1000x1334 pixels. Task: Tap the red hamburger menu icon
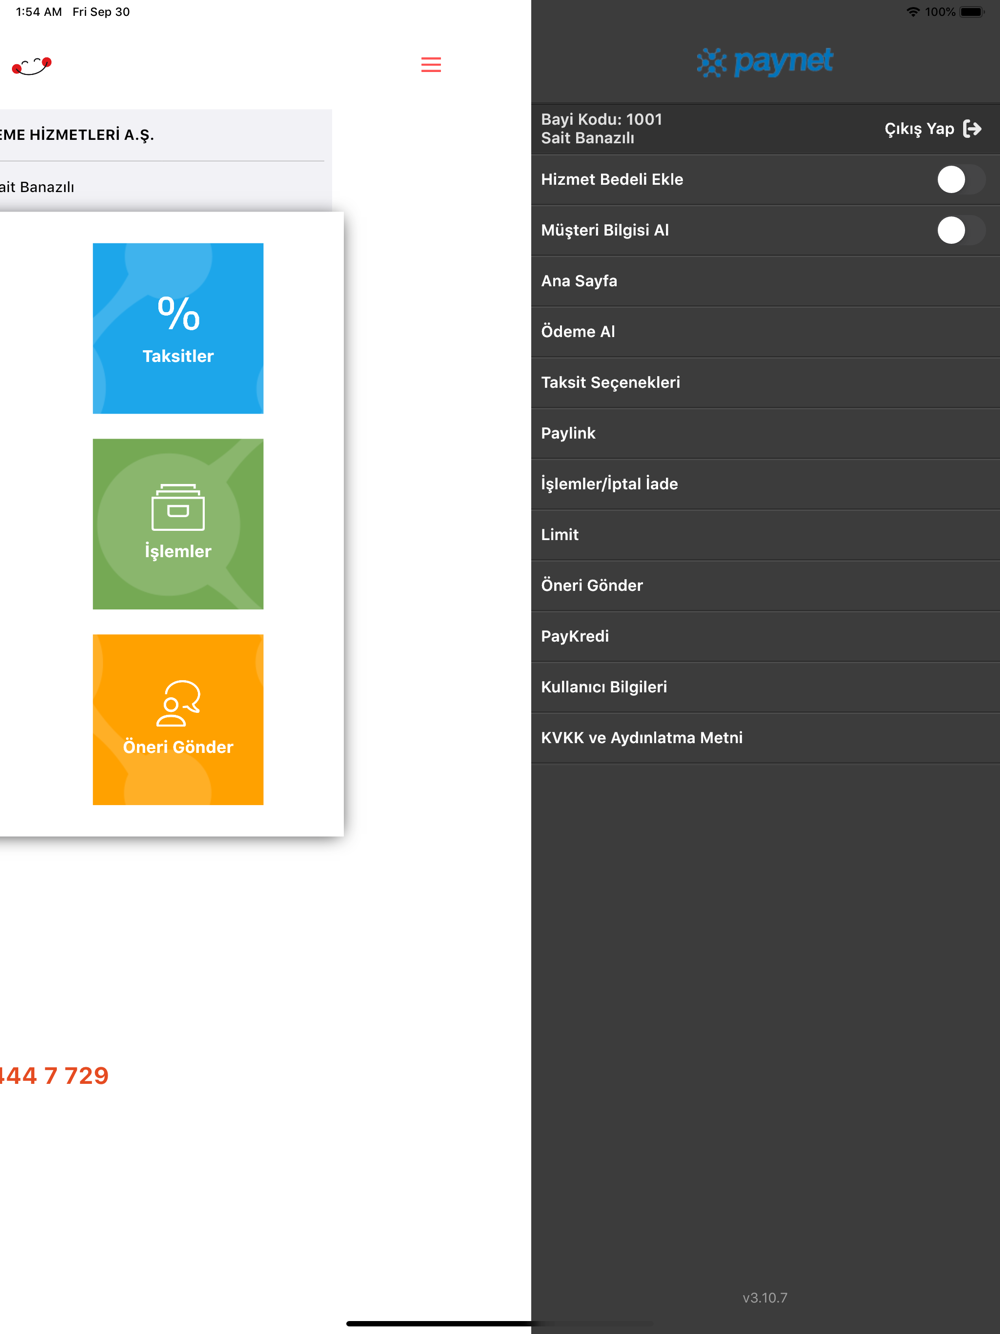[x=431, y=65]
